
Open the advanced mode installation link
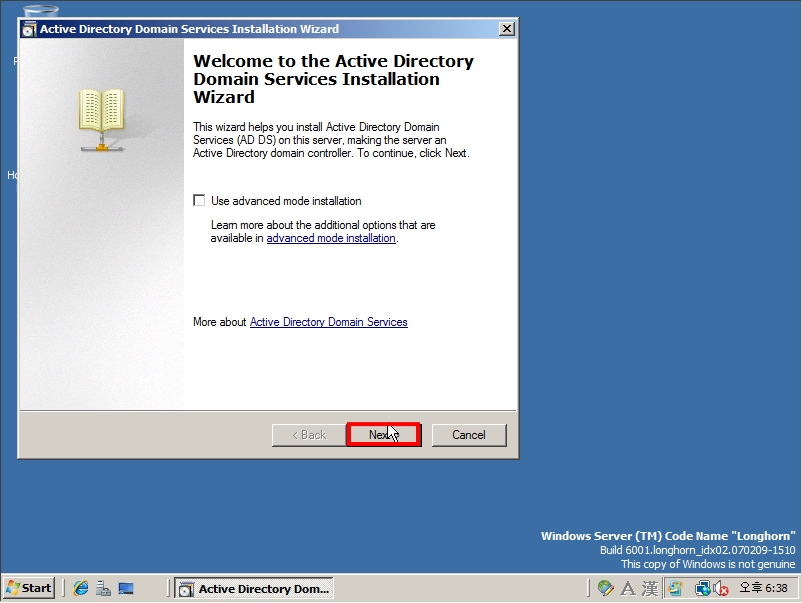[331, 238]
